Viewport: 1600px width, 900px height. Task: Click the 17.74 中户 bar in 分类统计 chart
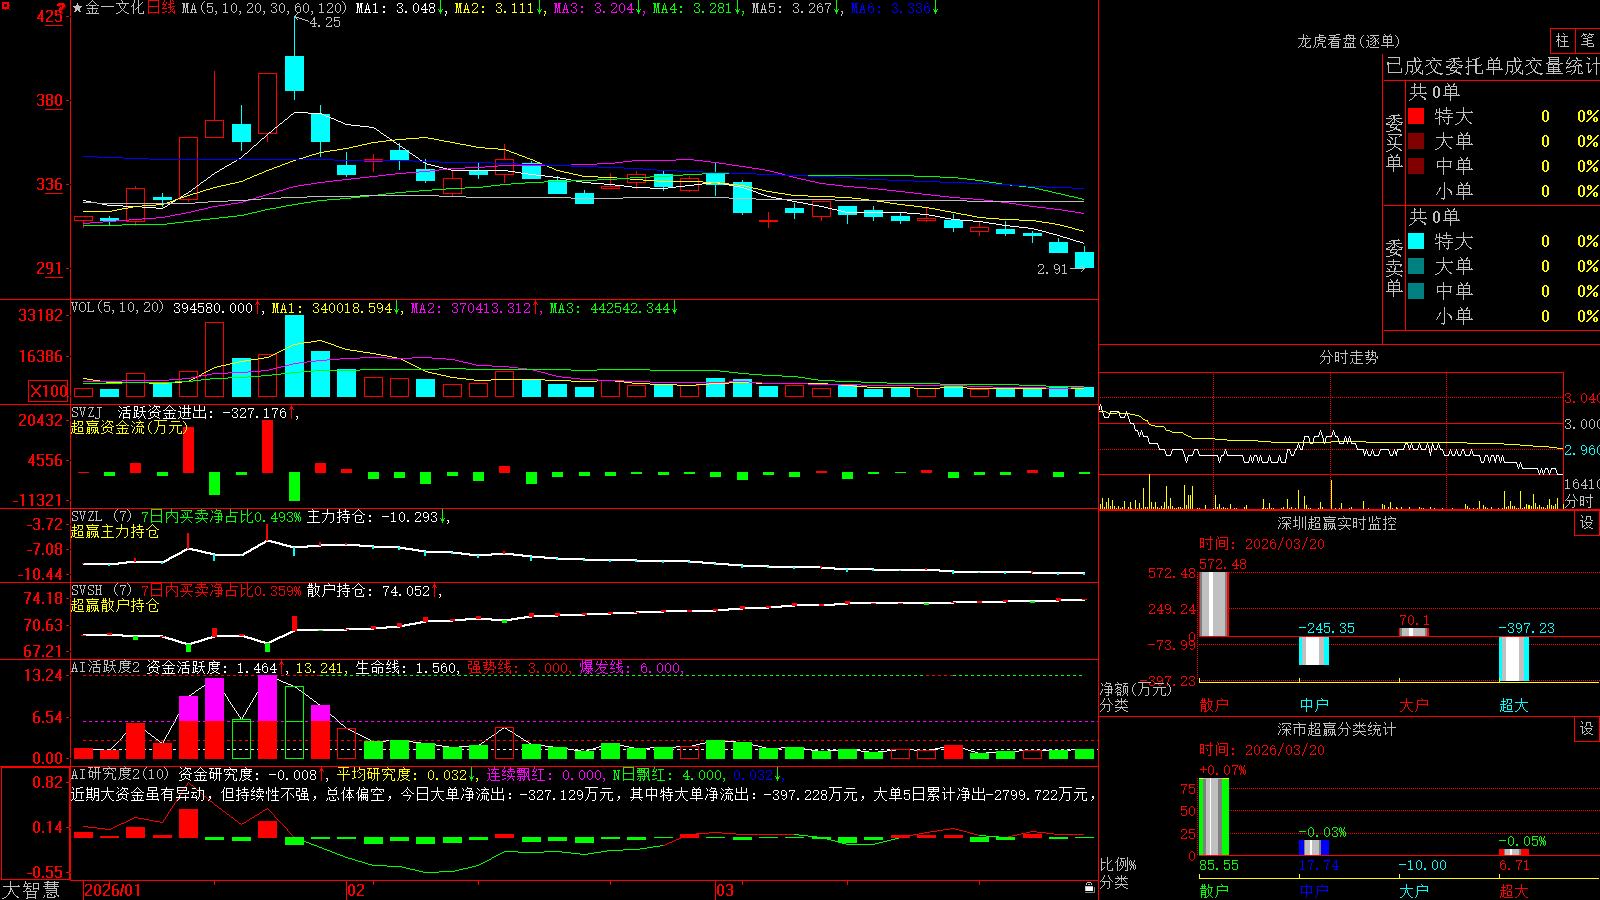pyautogui.click(x=1313, y=847)
